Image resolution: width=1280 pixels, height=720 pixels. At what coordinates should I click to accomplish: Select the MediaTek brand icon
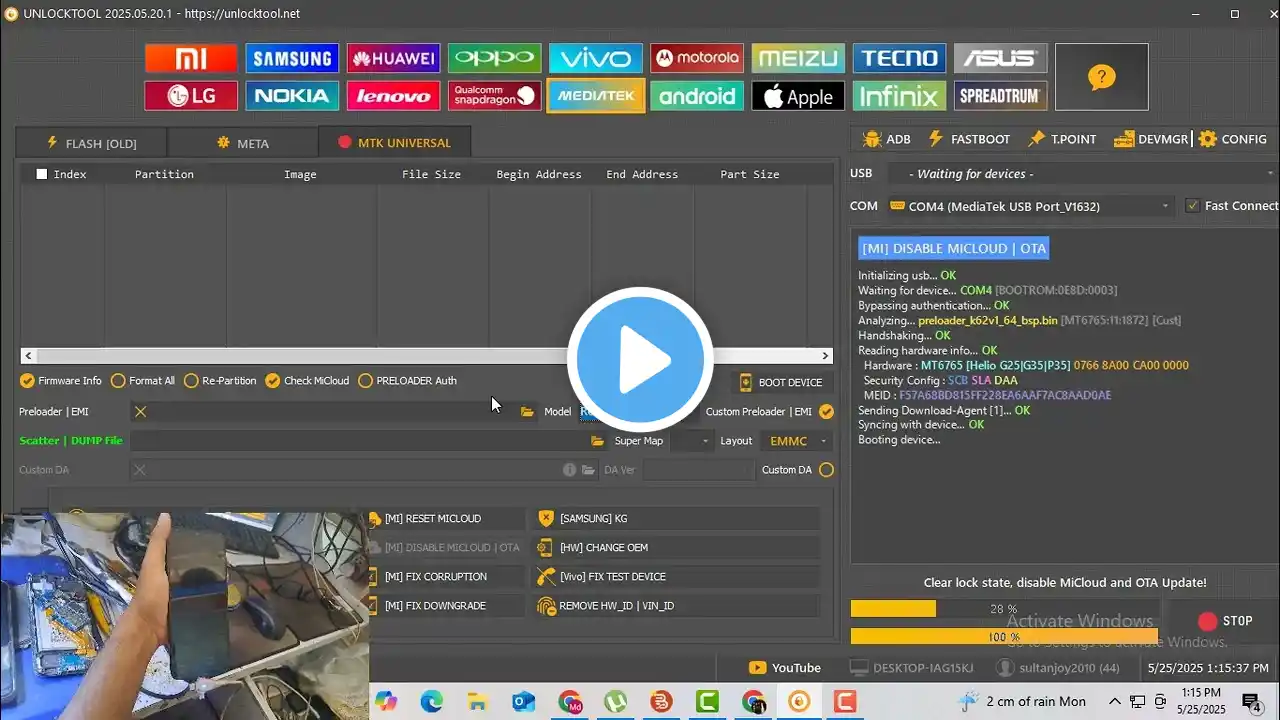pos(595,96)
